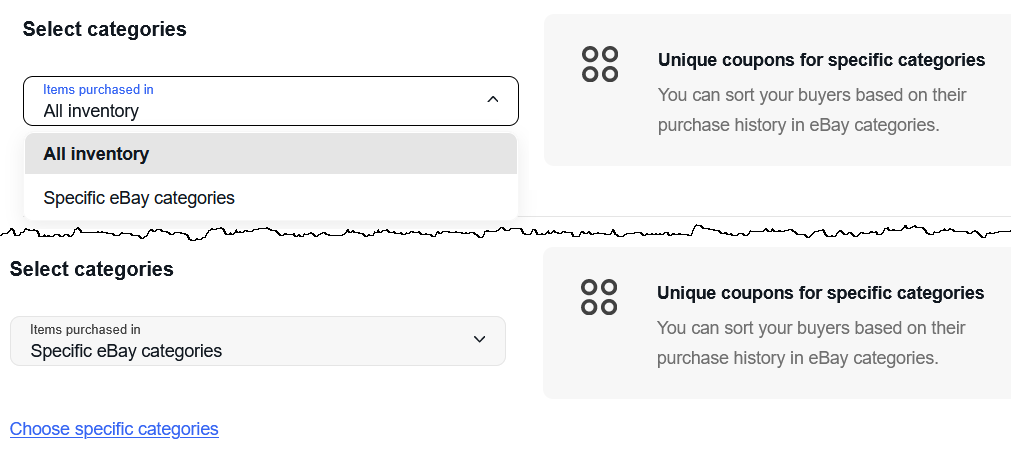Image resolution: width=1011 pixels, height=462 pixels.
Task: Click the chevron-down arrow on Specific eBay categories
Action: point(479,339)
